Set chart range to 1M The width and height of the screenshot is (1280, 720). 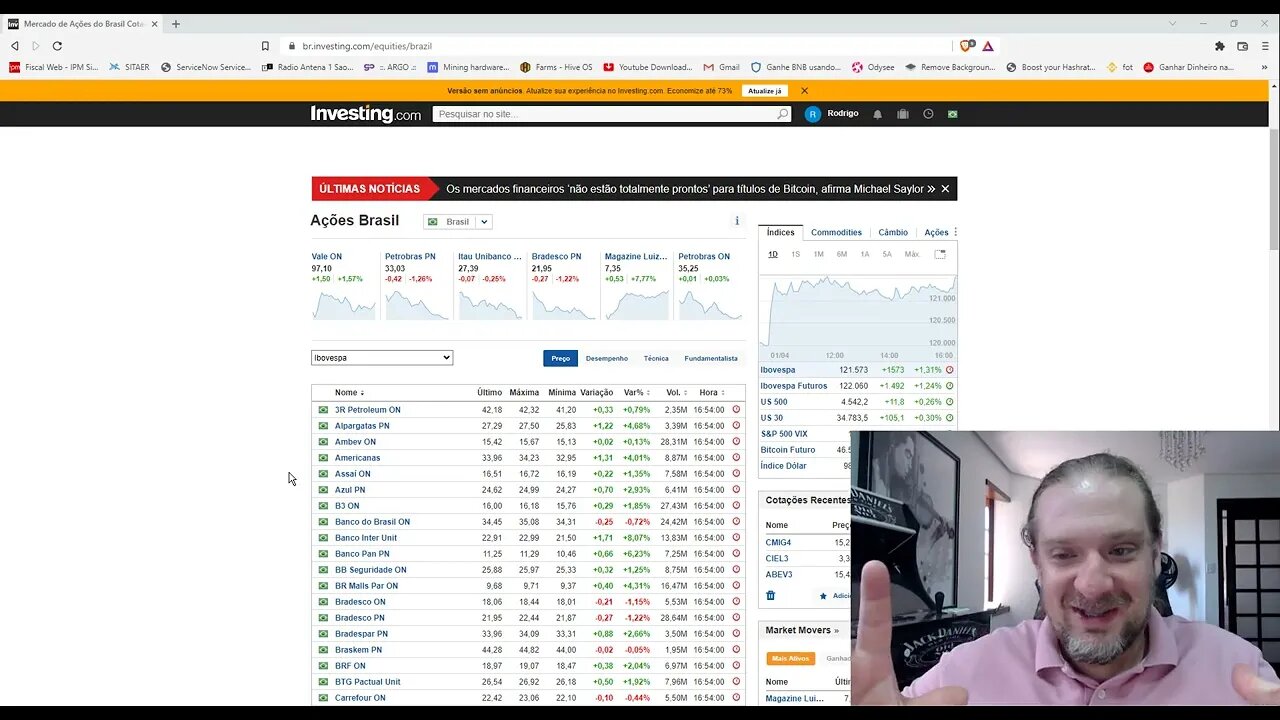818,254
